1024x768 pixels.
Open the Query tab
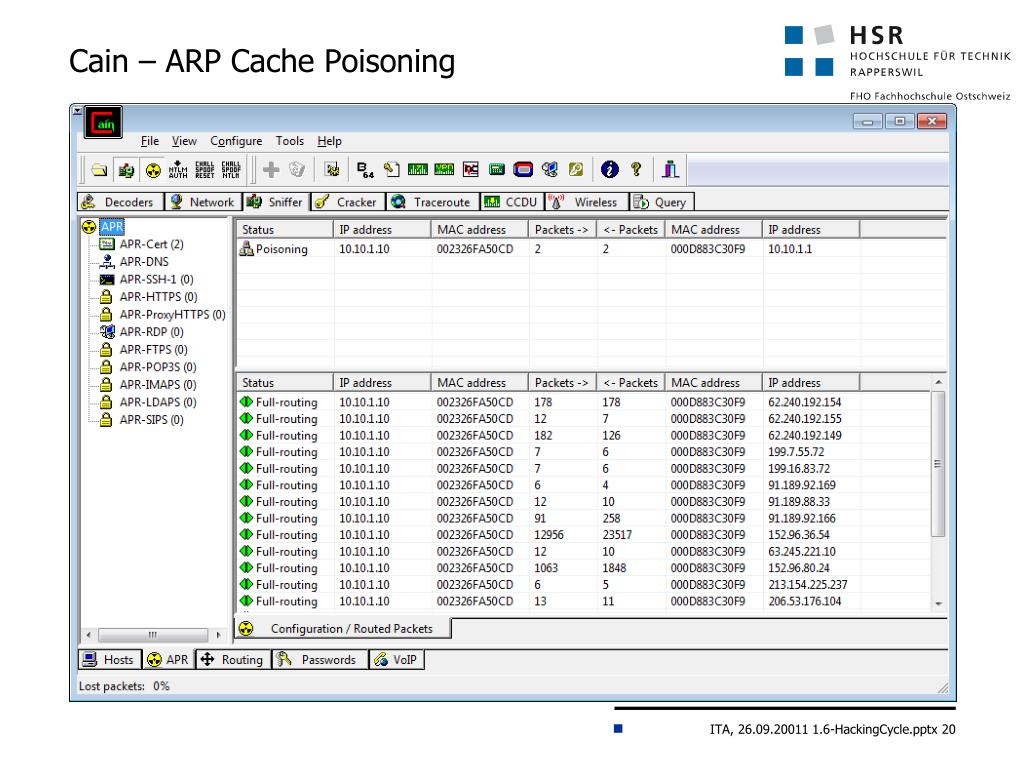pos(661,202)
